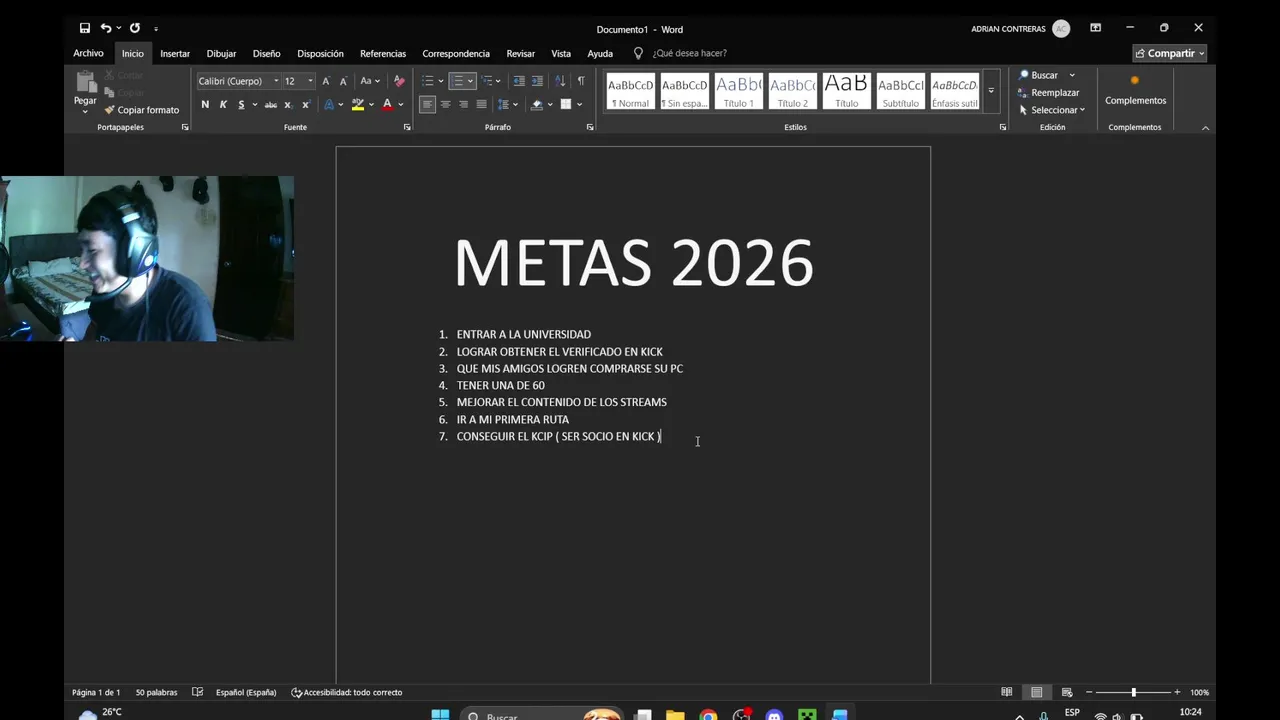Click the Compartir button

[x=1170, y=53]
